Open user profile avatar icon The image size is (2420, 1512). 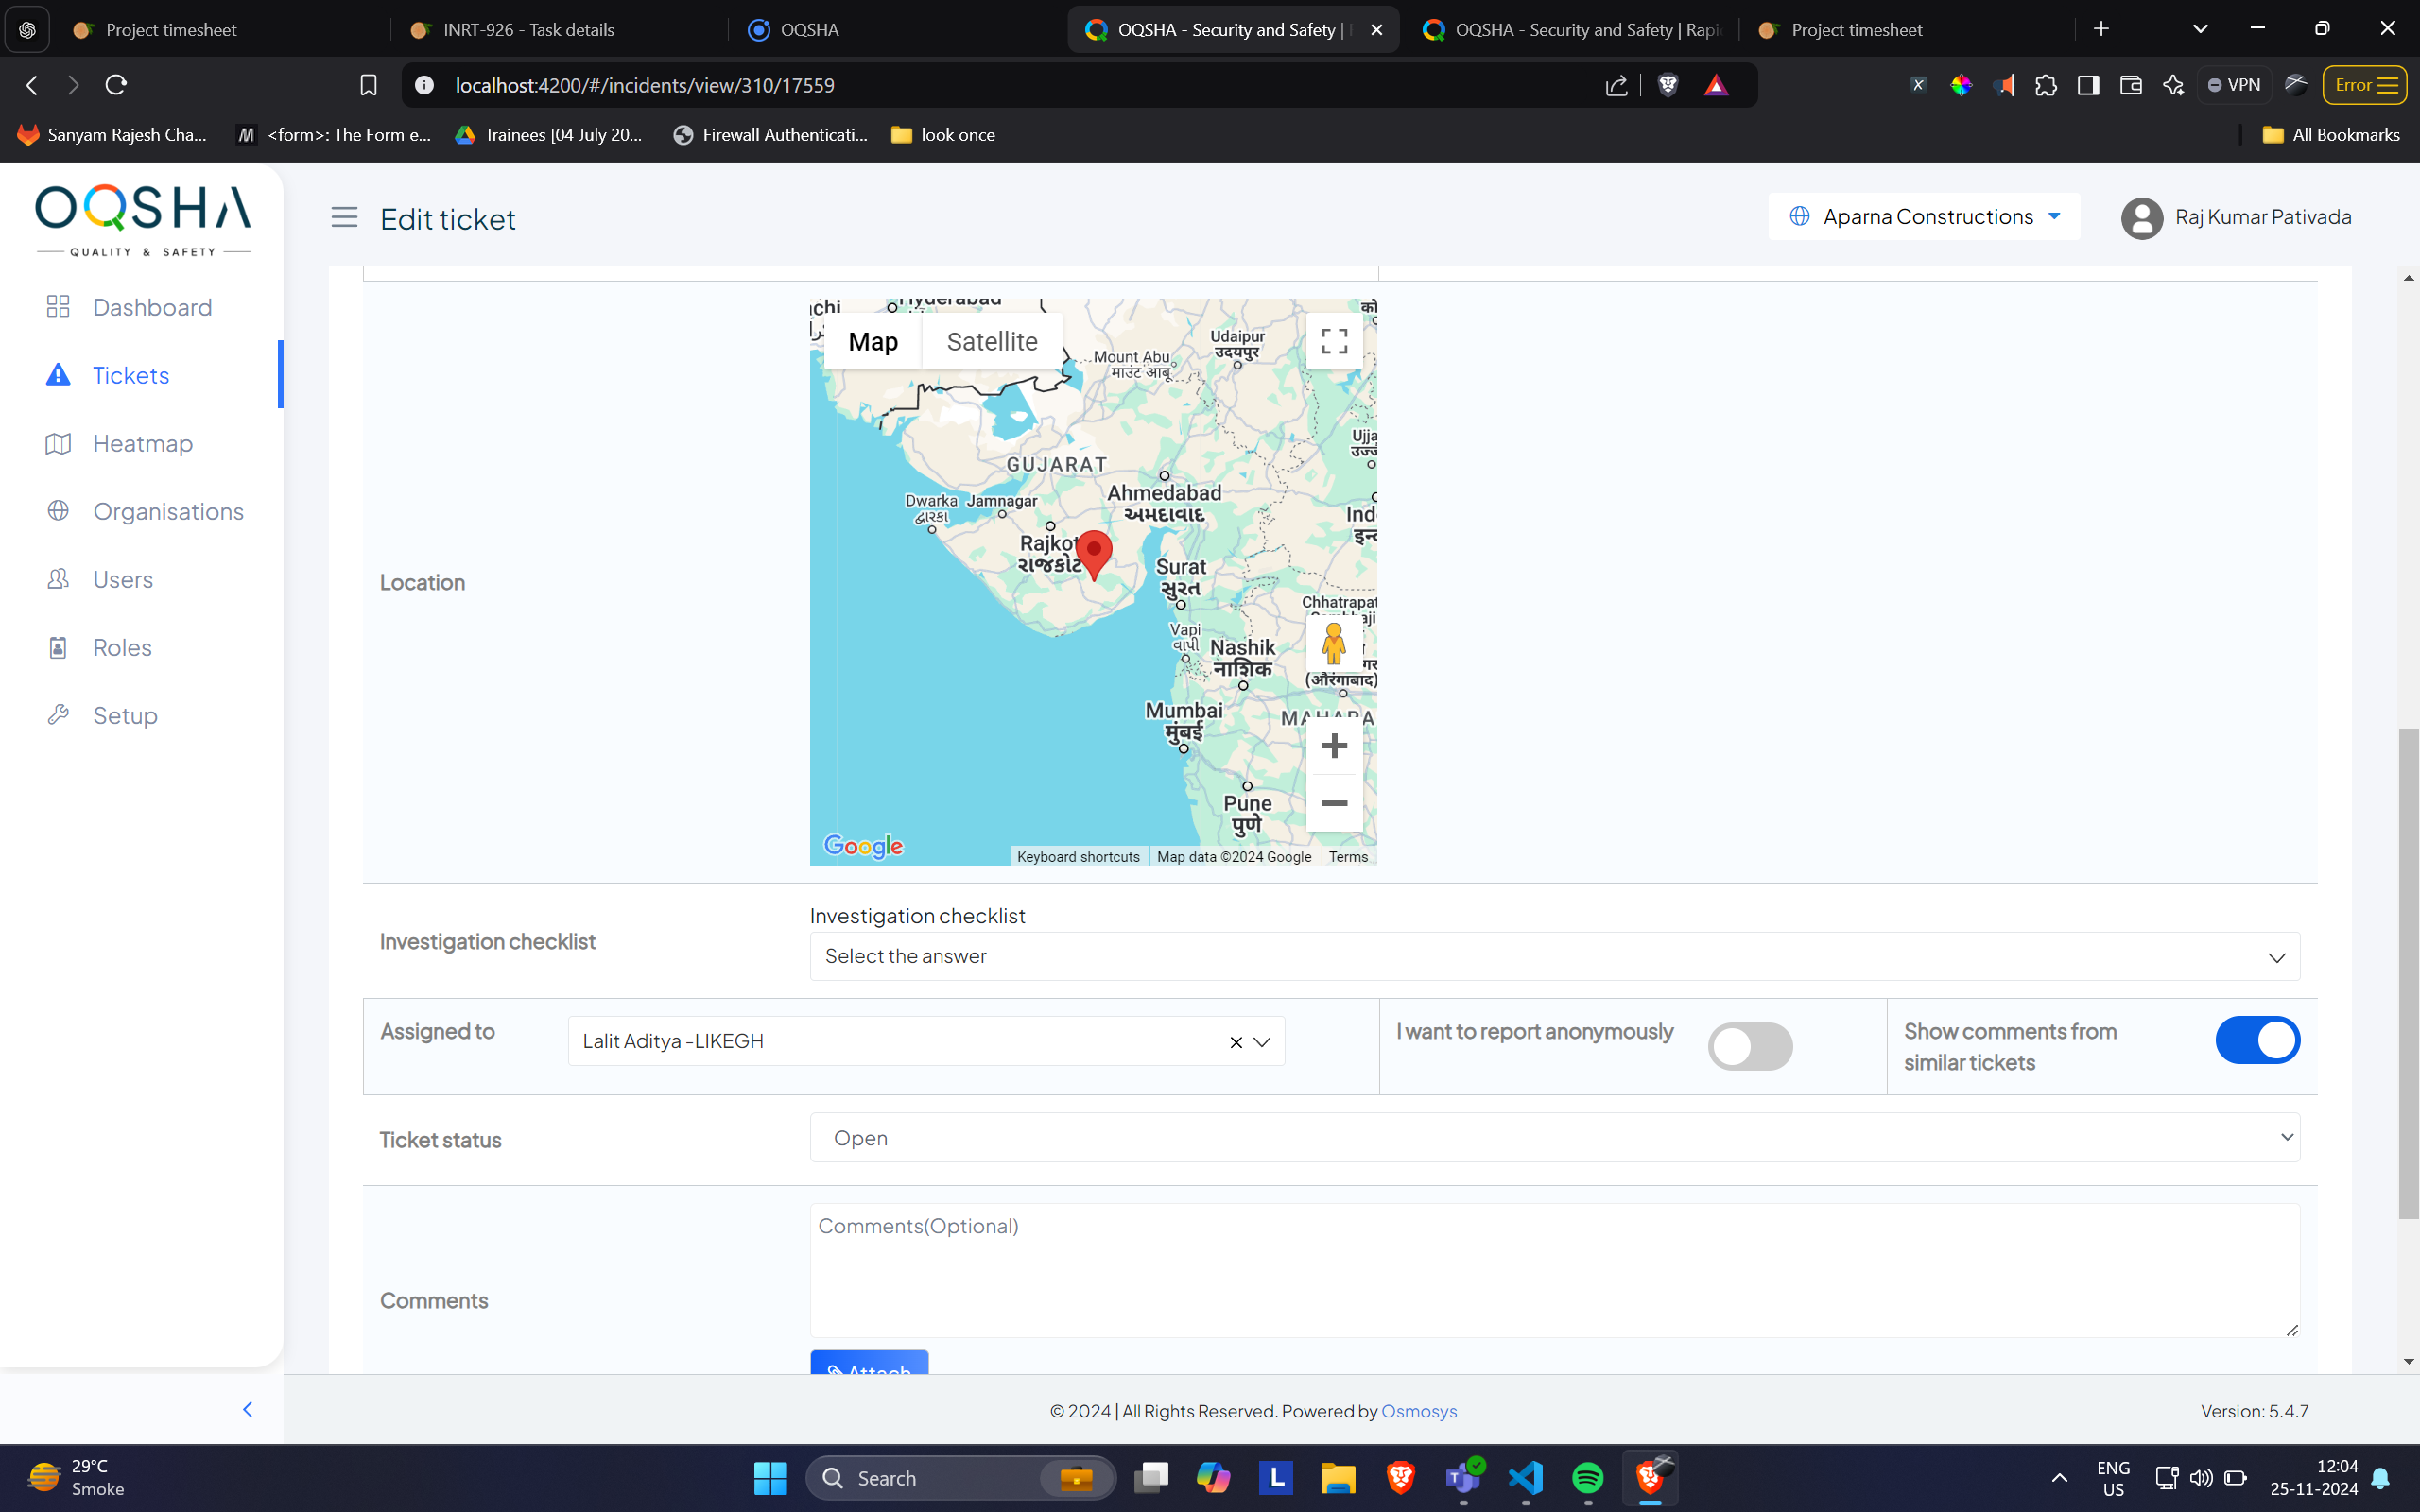pos(2141,218)
